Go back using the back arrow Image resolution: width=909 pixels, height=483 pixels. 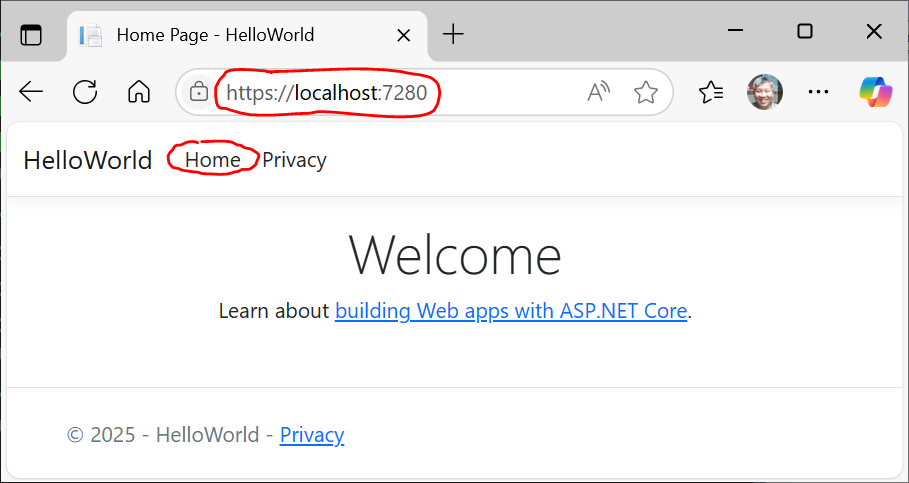pos(31,93)
